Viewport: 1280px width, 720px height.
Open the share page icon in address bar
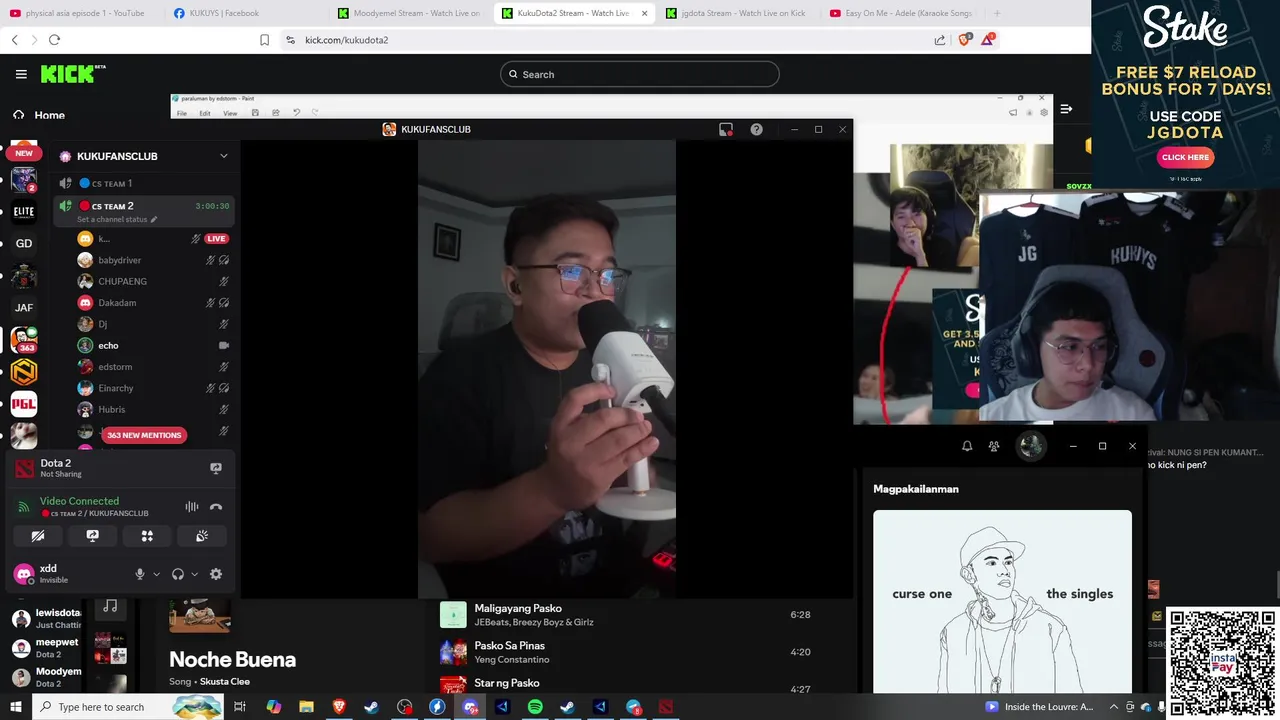tap(940, 40)
